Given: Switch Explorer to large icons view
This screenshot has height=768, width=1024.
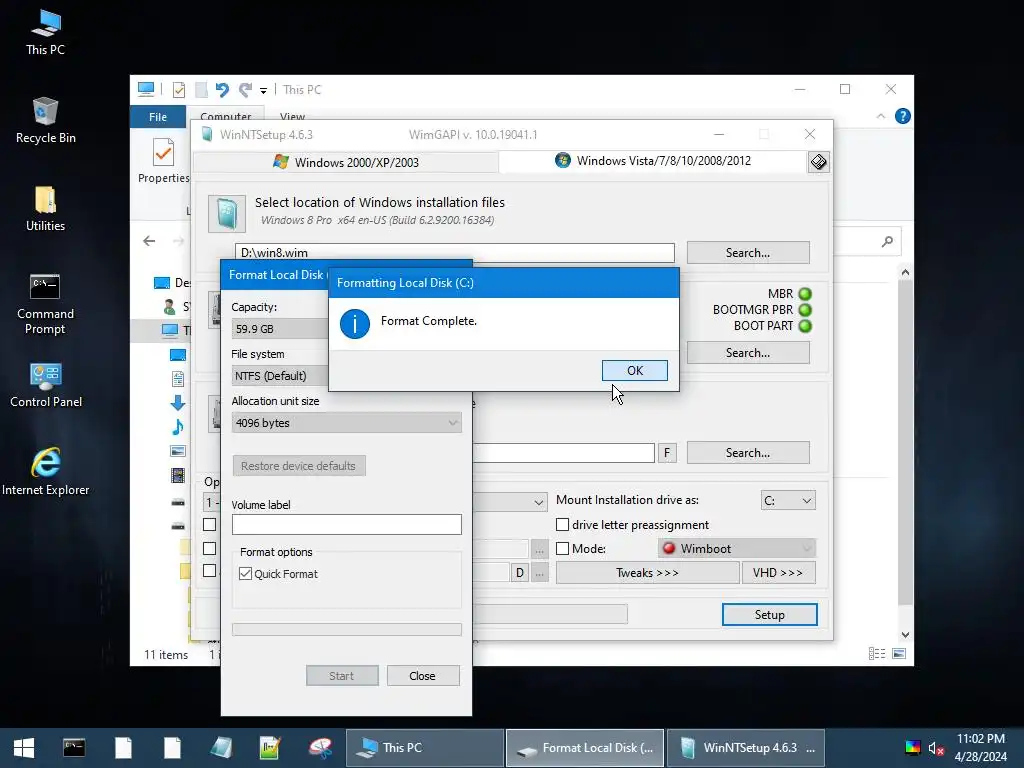Looking at the screenshot, I should coord(899,654).
